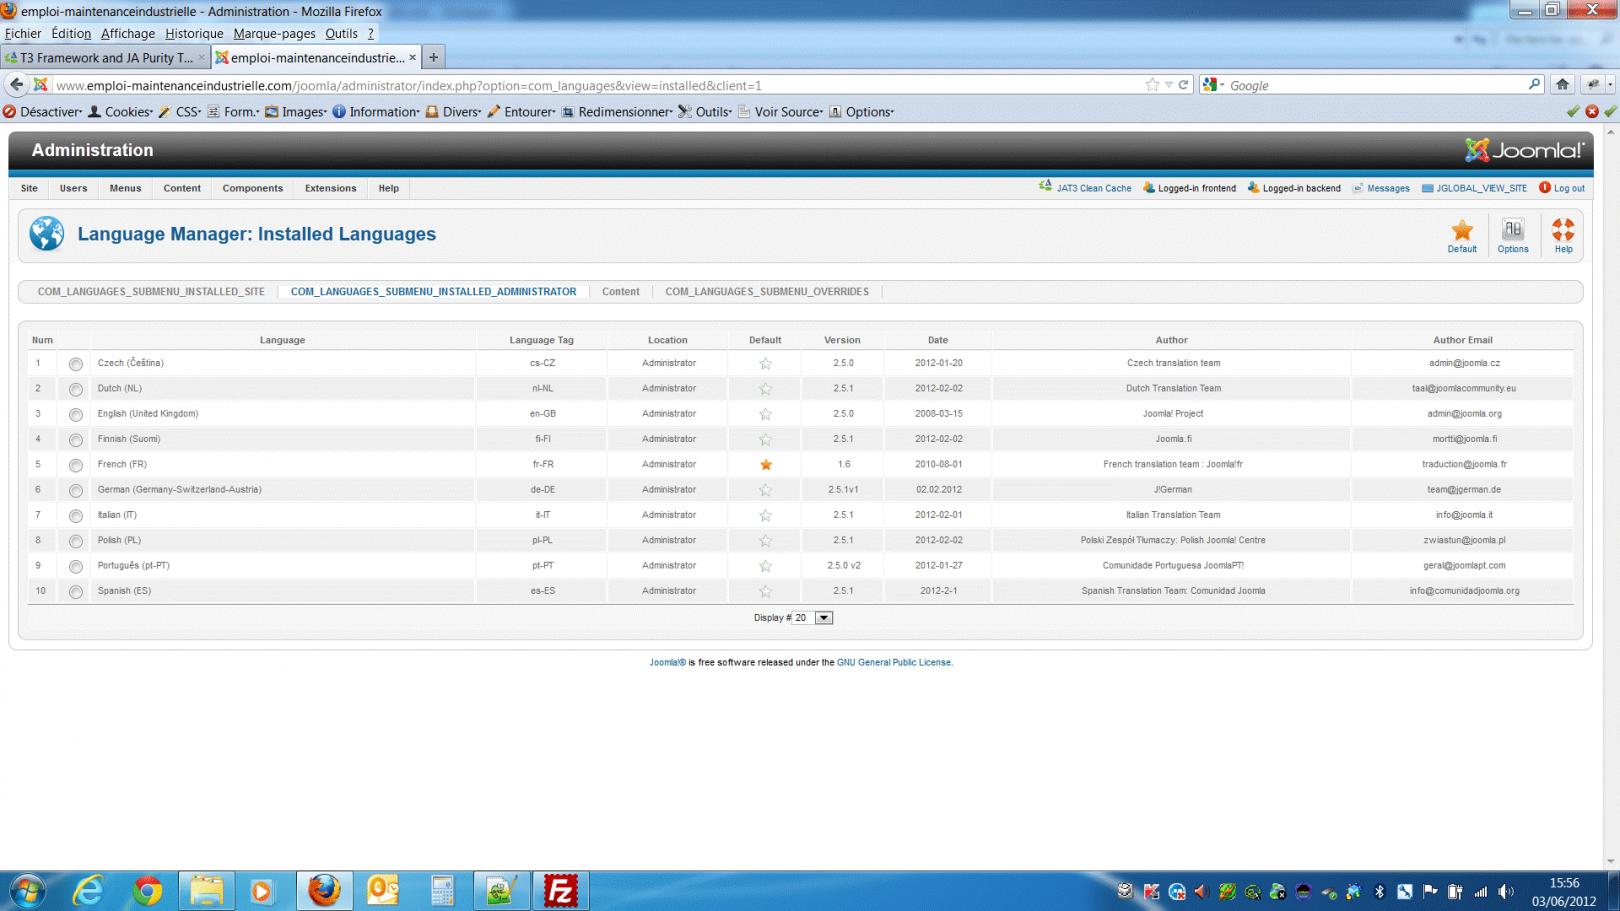Open the Users menu in Joomla

[73, 188]
